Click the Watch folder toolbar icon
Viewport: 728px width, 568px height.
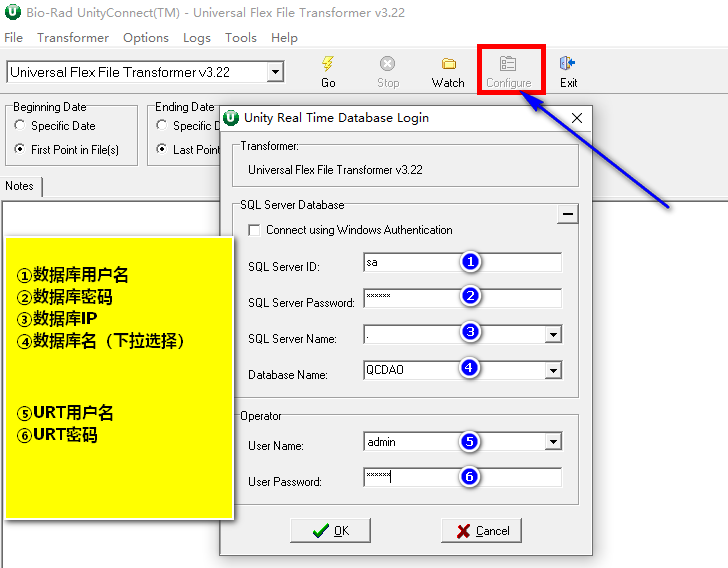click(x=448, y=64)
